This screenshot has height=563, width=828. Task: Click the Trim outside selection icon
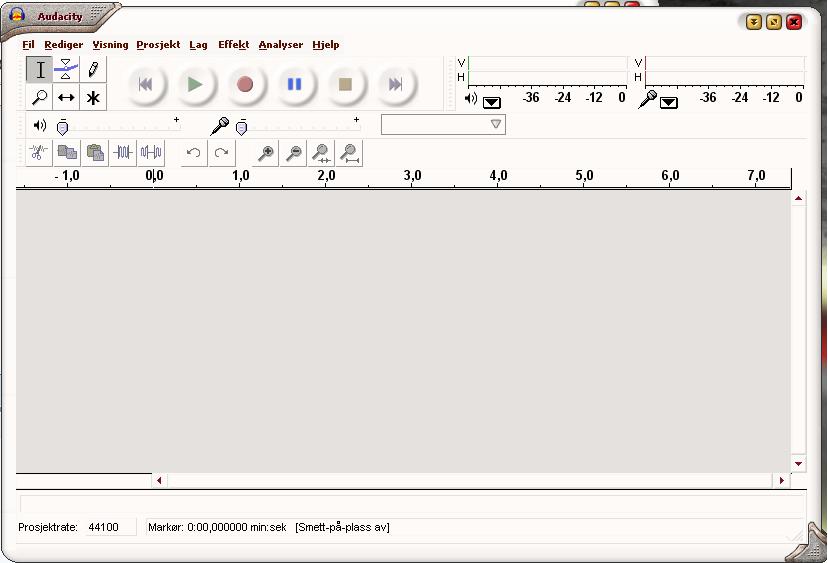point(123,153)
